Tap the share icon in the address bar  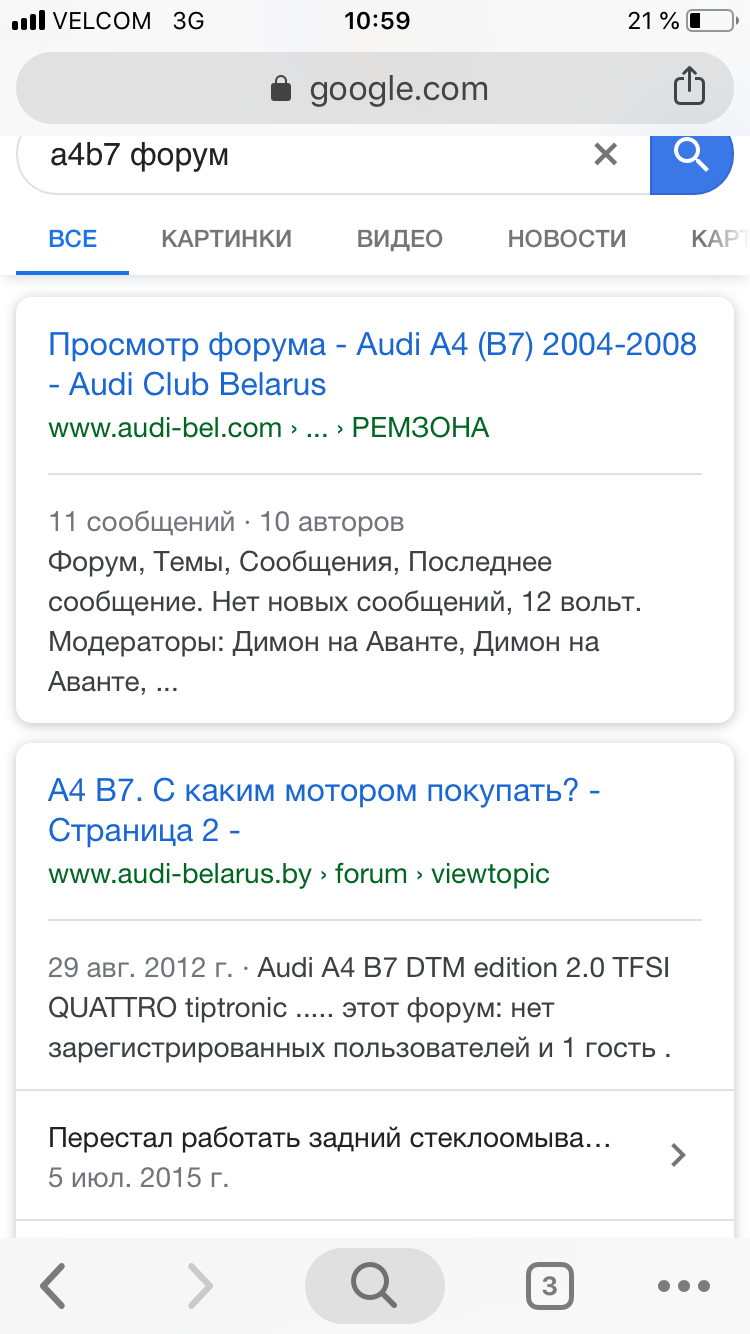click(689, 86)
